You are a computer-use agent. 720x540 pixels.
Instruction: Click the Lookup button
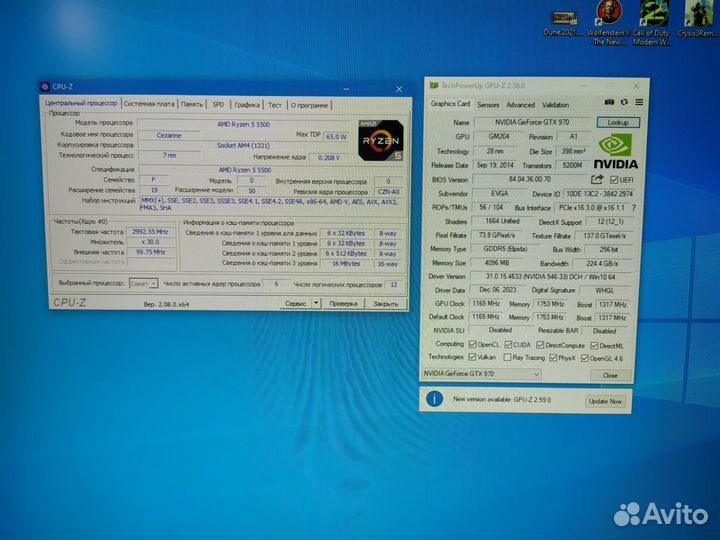click(x=618, y=123)
